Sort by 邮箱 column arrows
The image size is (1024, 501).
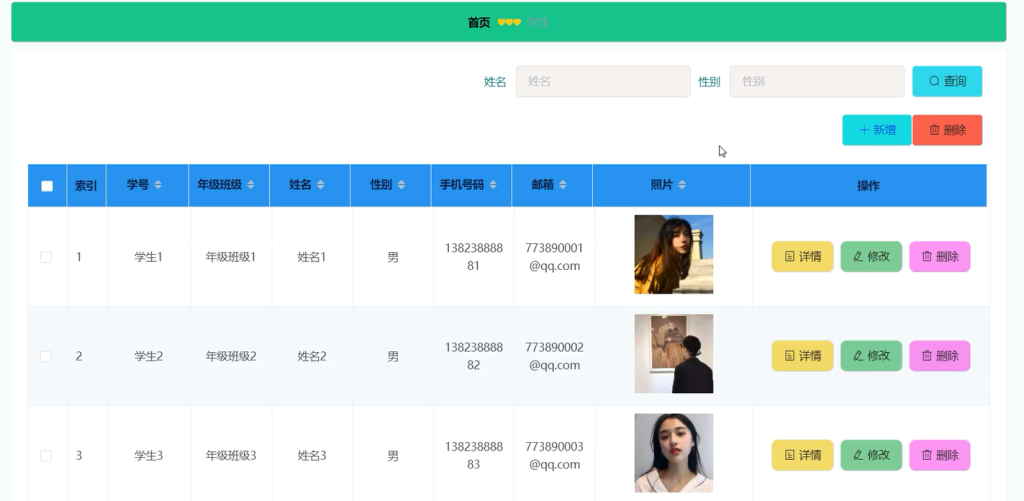point(563,185)
